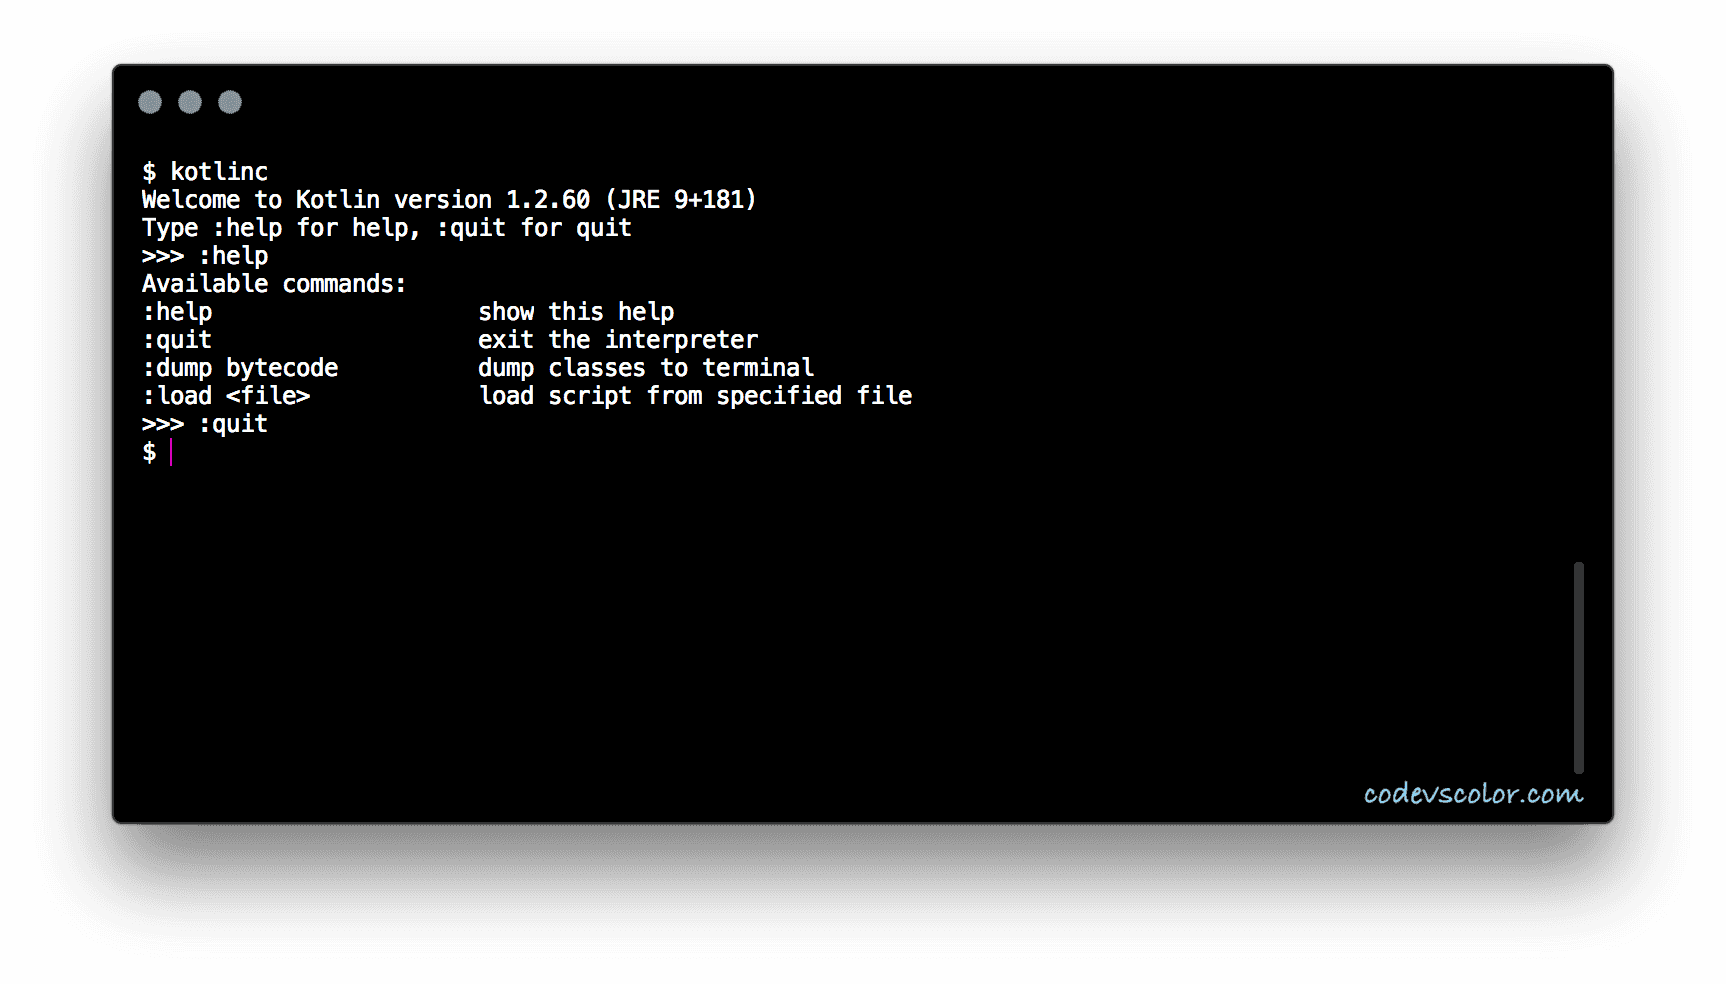Click the 'Available commands:' heading
1726x984 pixels.
pos(274,284)
